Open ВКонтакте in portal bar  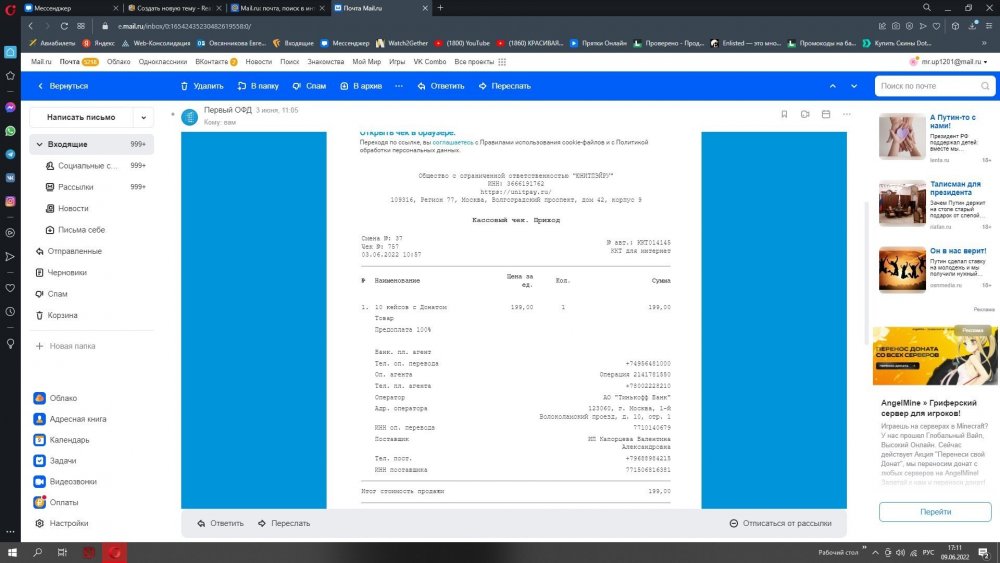pos(212,62)
